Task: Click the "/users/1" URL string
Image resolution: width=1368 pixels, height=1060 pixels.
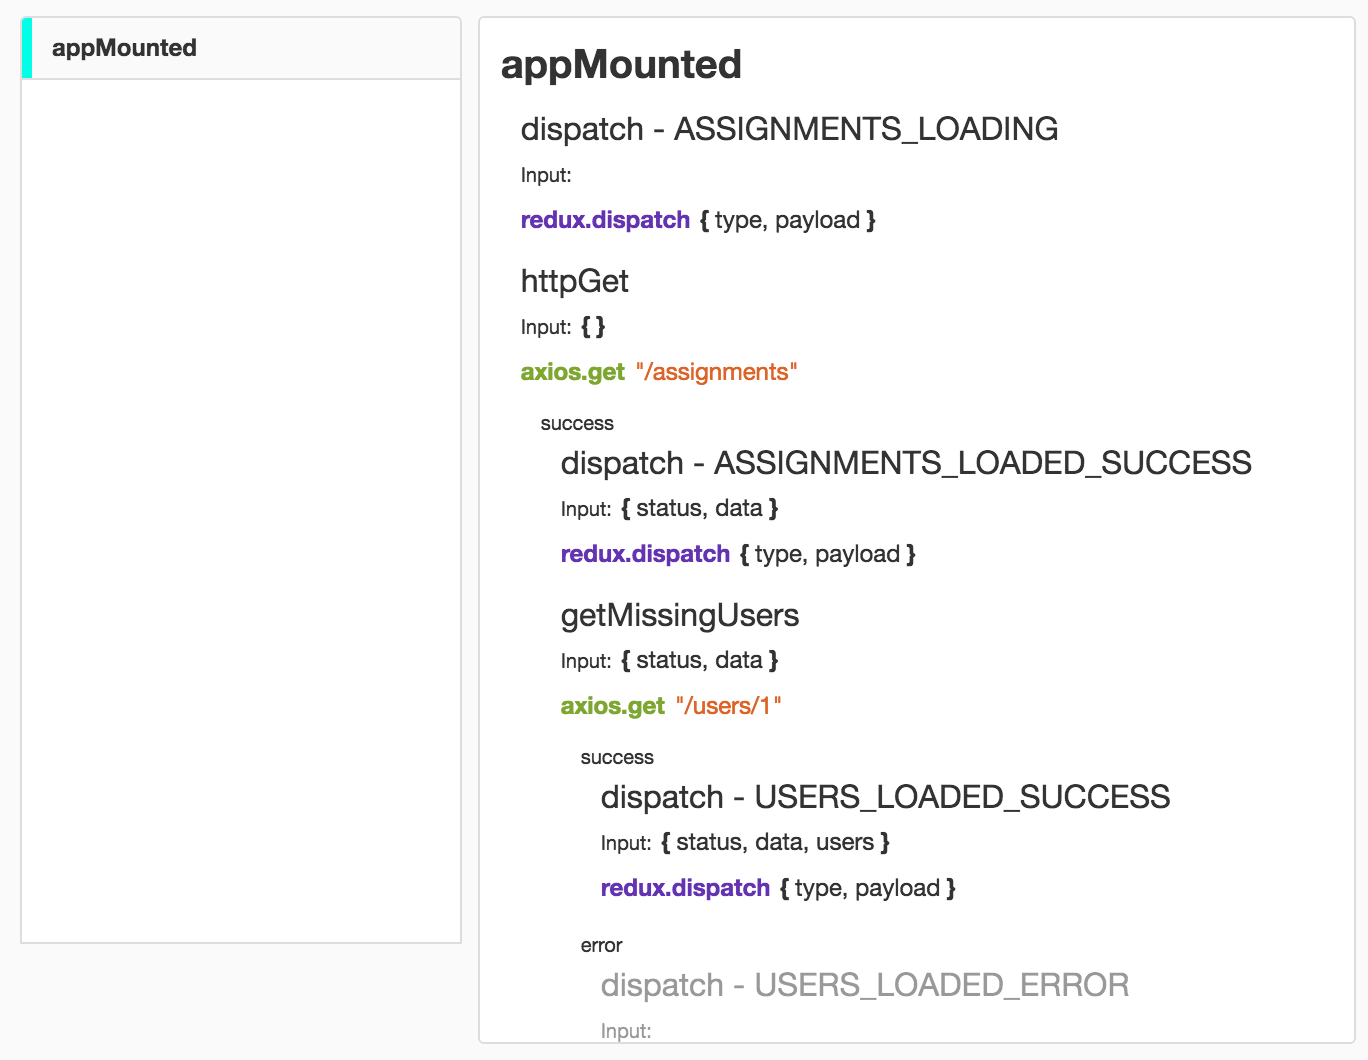Action: click(x=728, y=706)
